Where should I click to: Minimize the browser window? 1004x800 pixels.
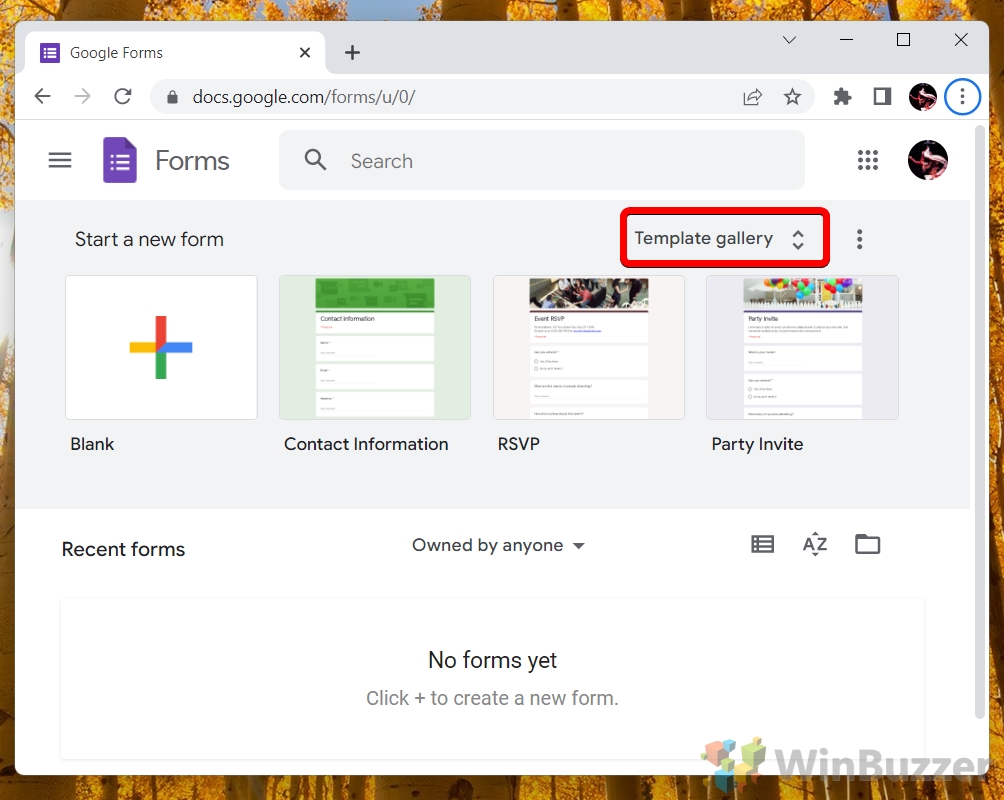coord(846,40)
